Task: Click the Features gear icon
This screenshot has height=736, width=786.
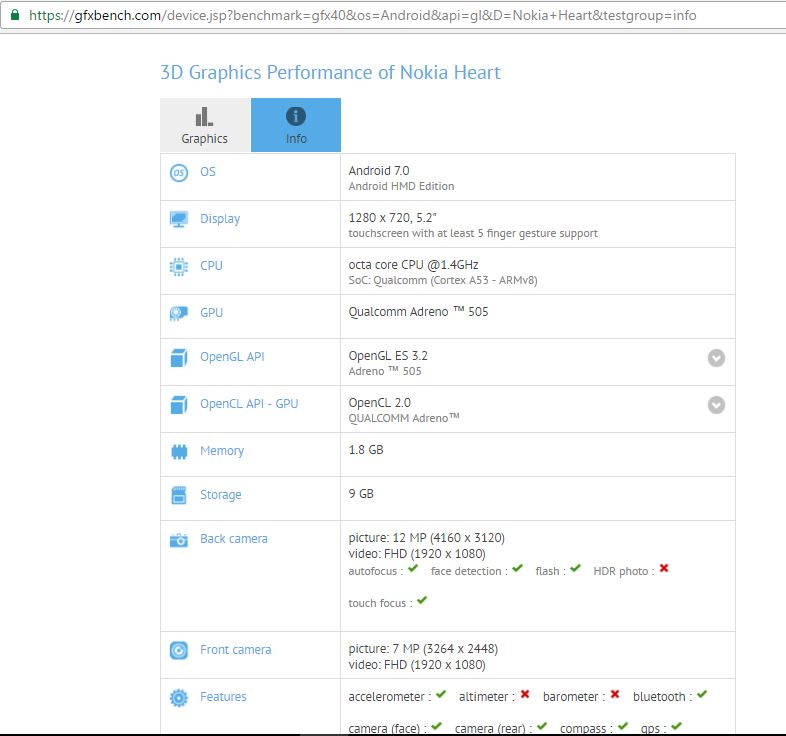Action: 179,697
